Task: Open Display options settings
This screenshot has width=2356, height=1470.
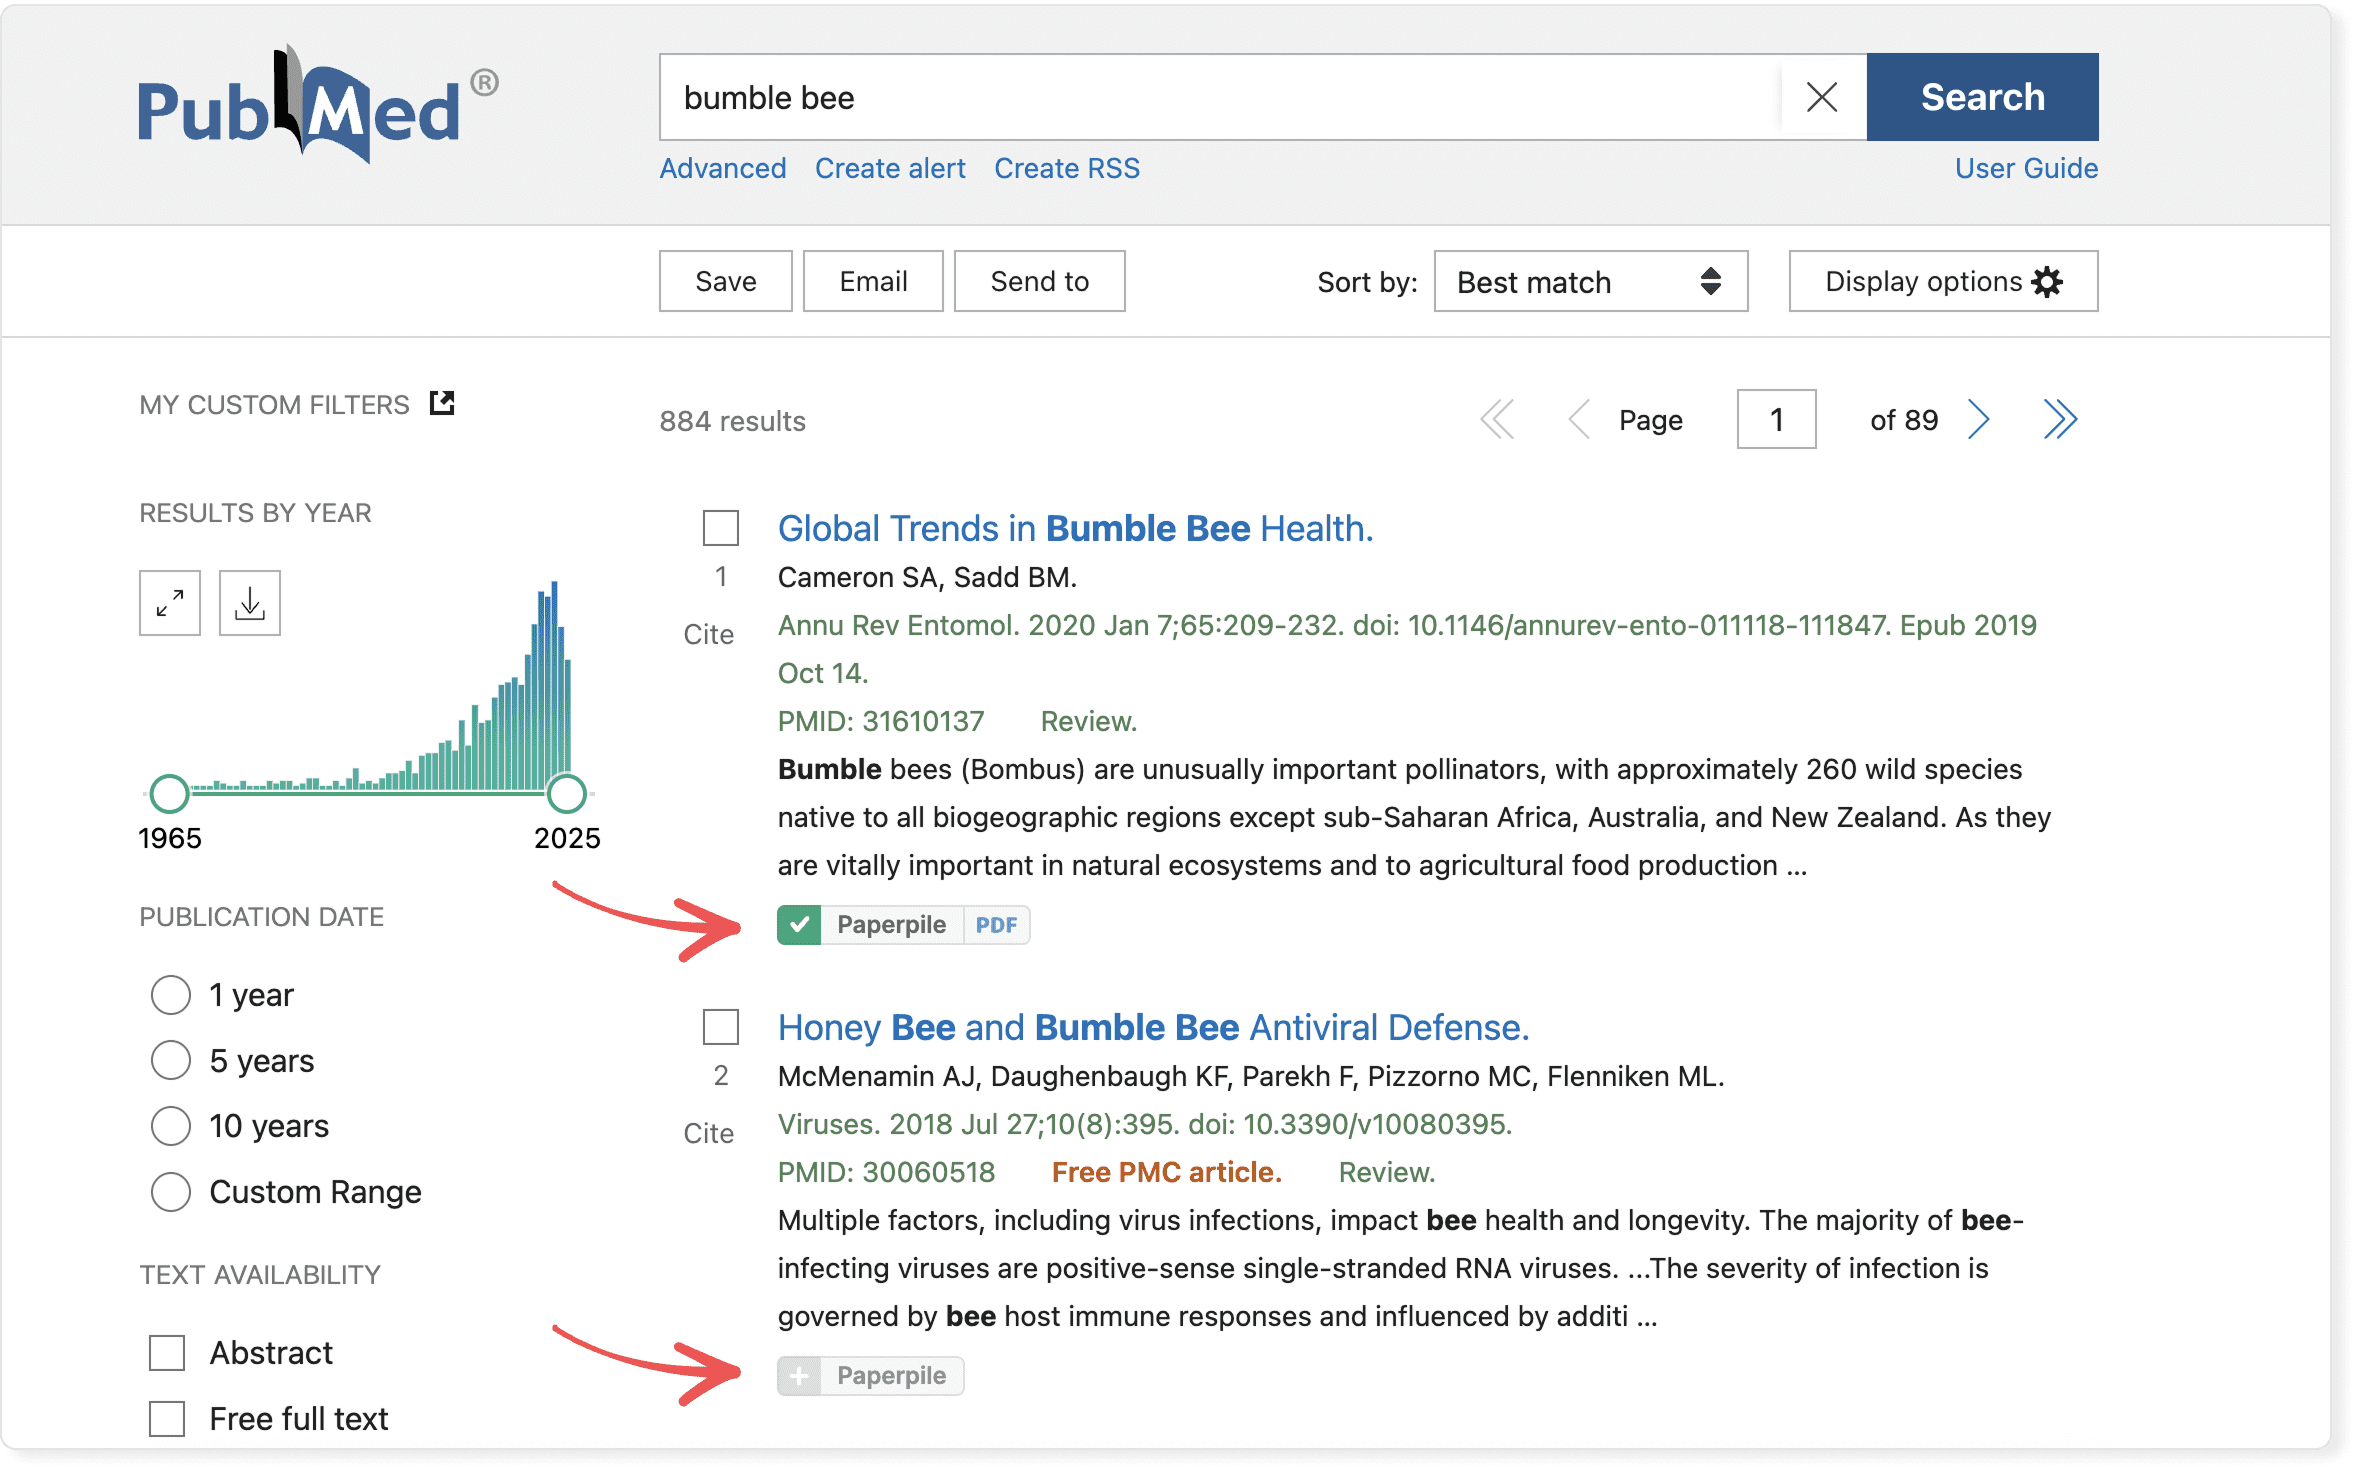Action: point(1942,282)
